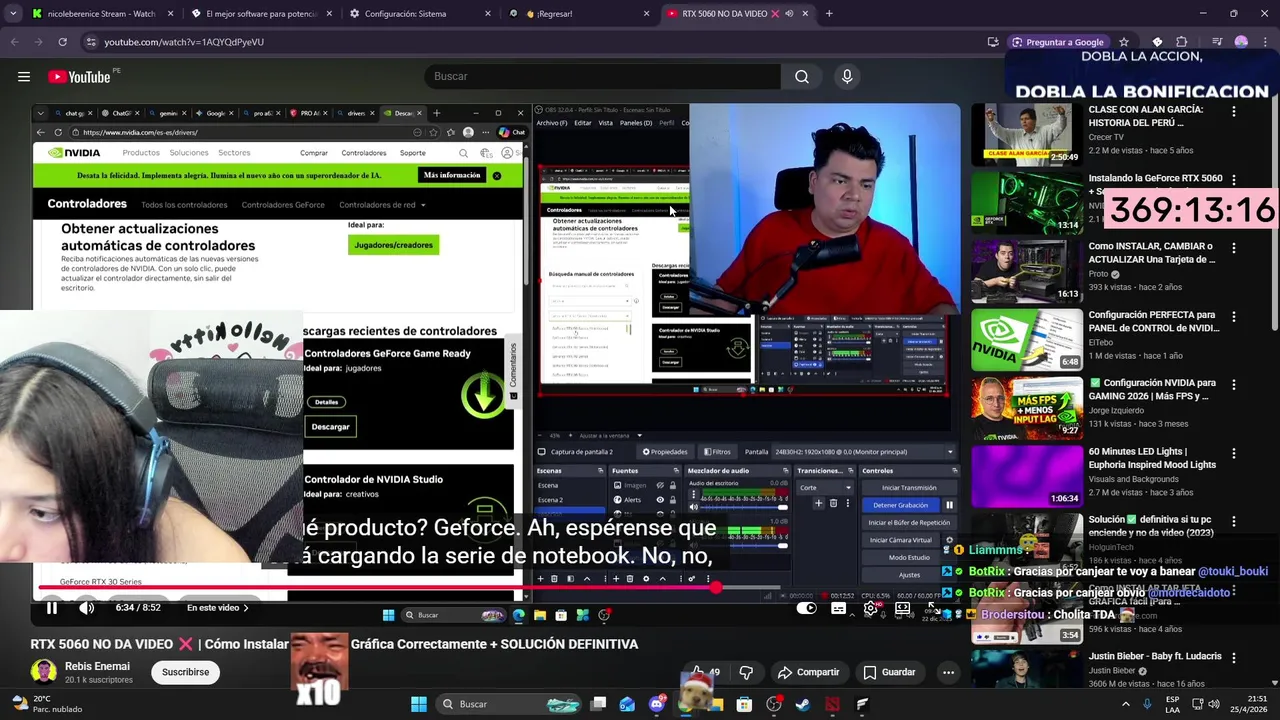Open Chrome extensions puzzle icon
Viewport: 1280px width, 720px height.
[x=1181, y=42]
